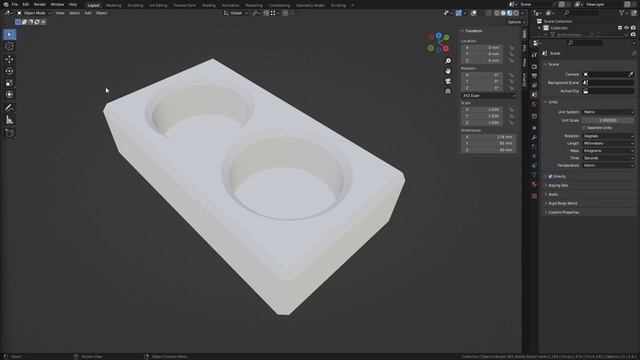
Task: Switch to the UV Editing workspace tab
Action: 158,5
